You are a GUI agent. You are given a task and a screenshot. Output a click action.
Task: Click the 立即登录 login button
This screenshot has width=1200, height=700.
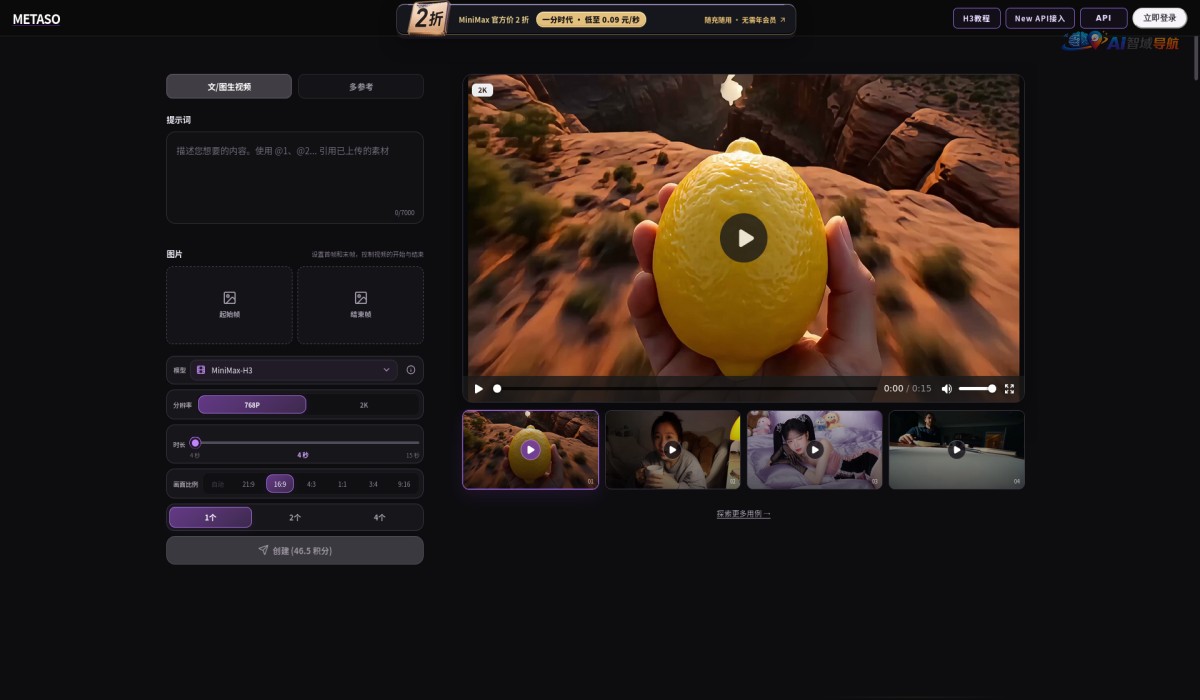[1160, 18]
